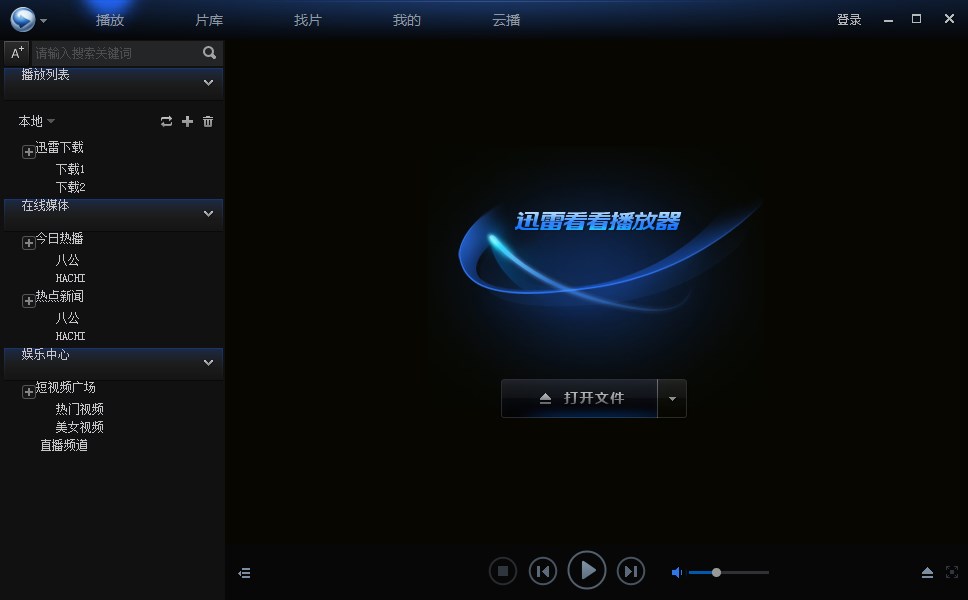
Task: Click the add file plus icon
Action: [x=187, y=121]
